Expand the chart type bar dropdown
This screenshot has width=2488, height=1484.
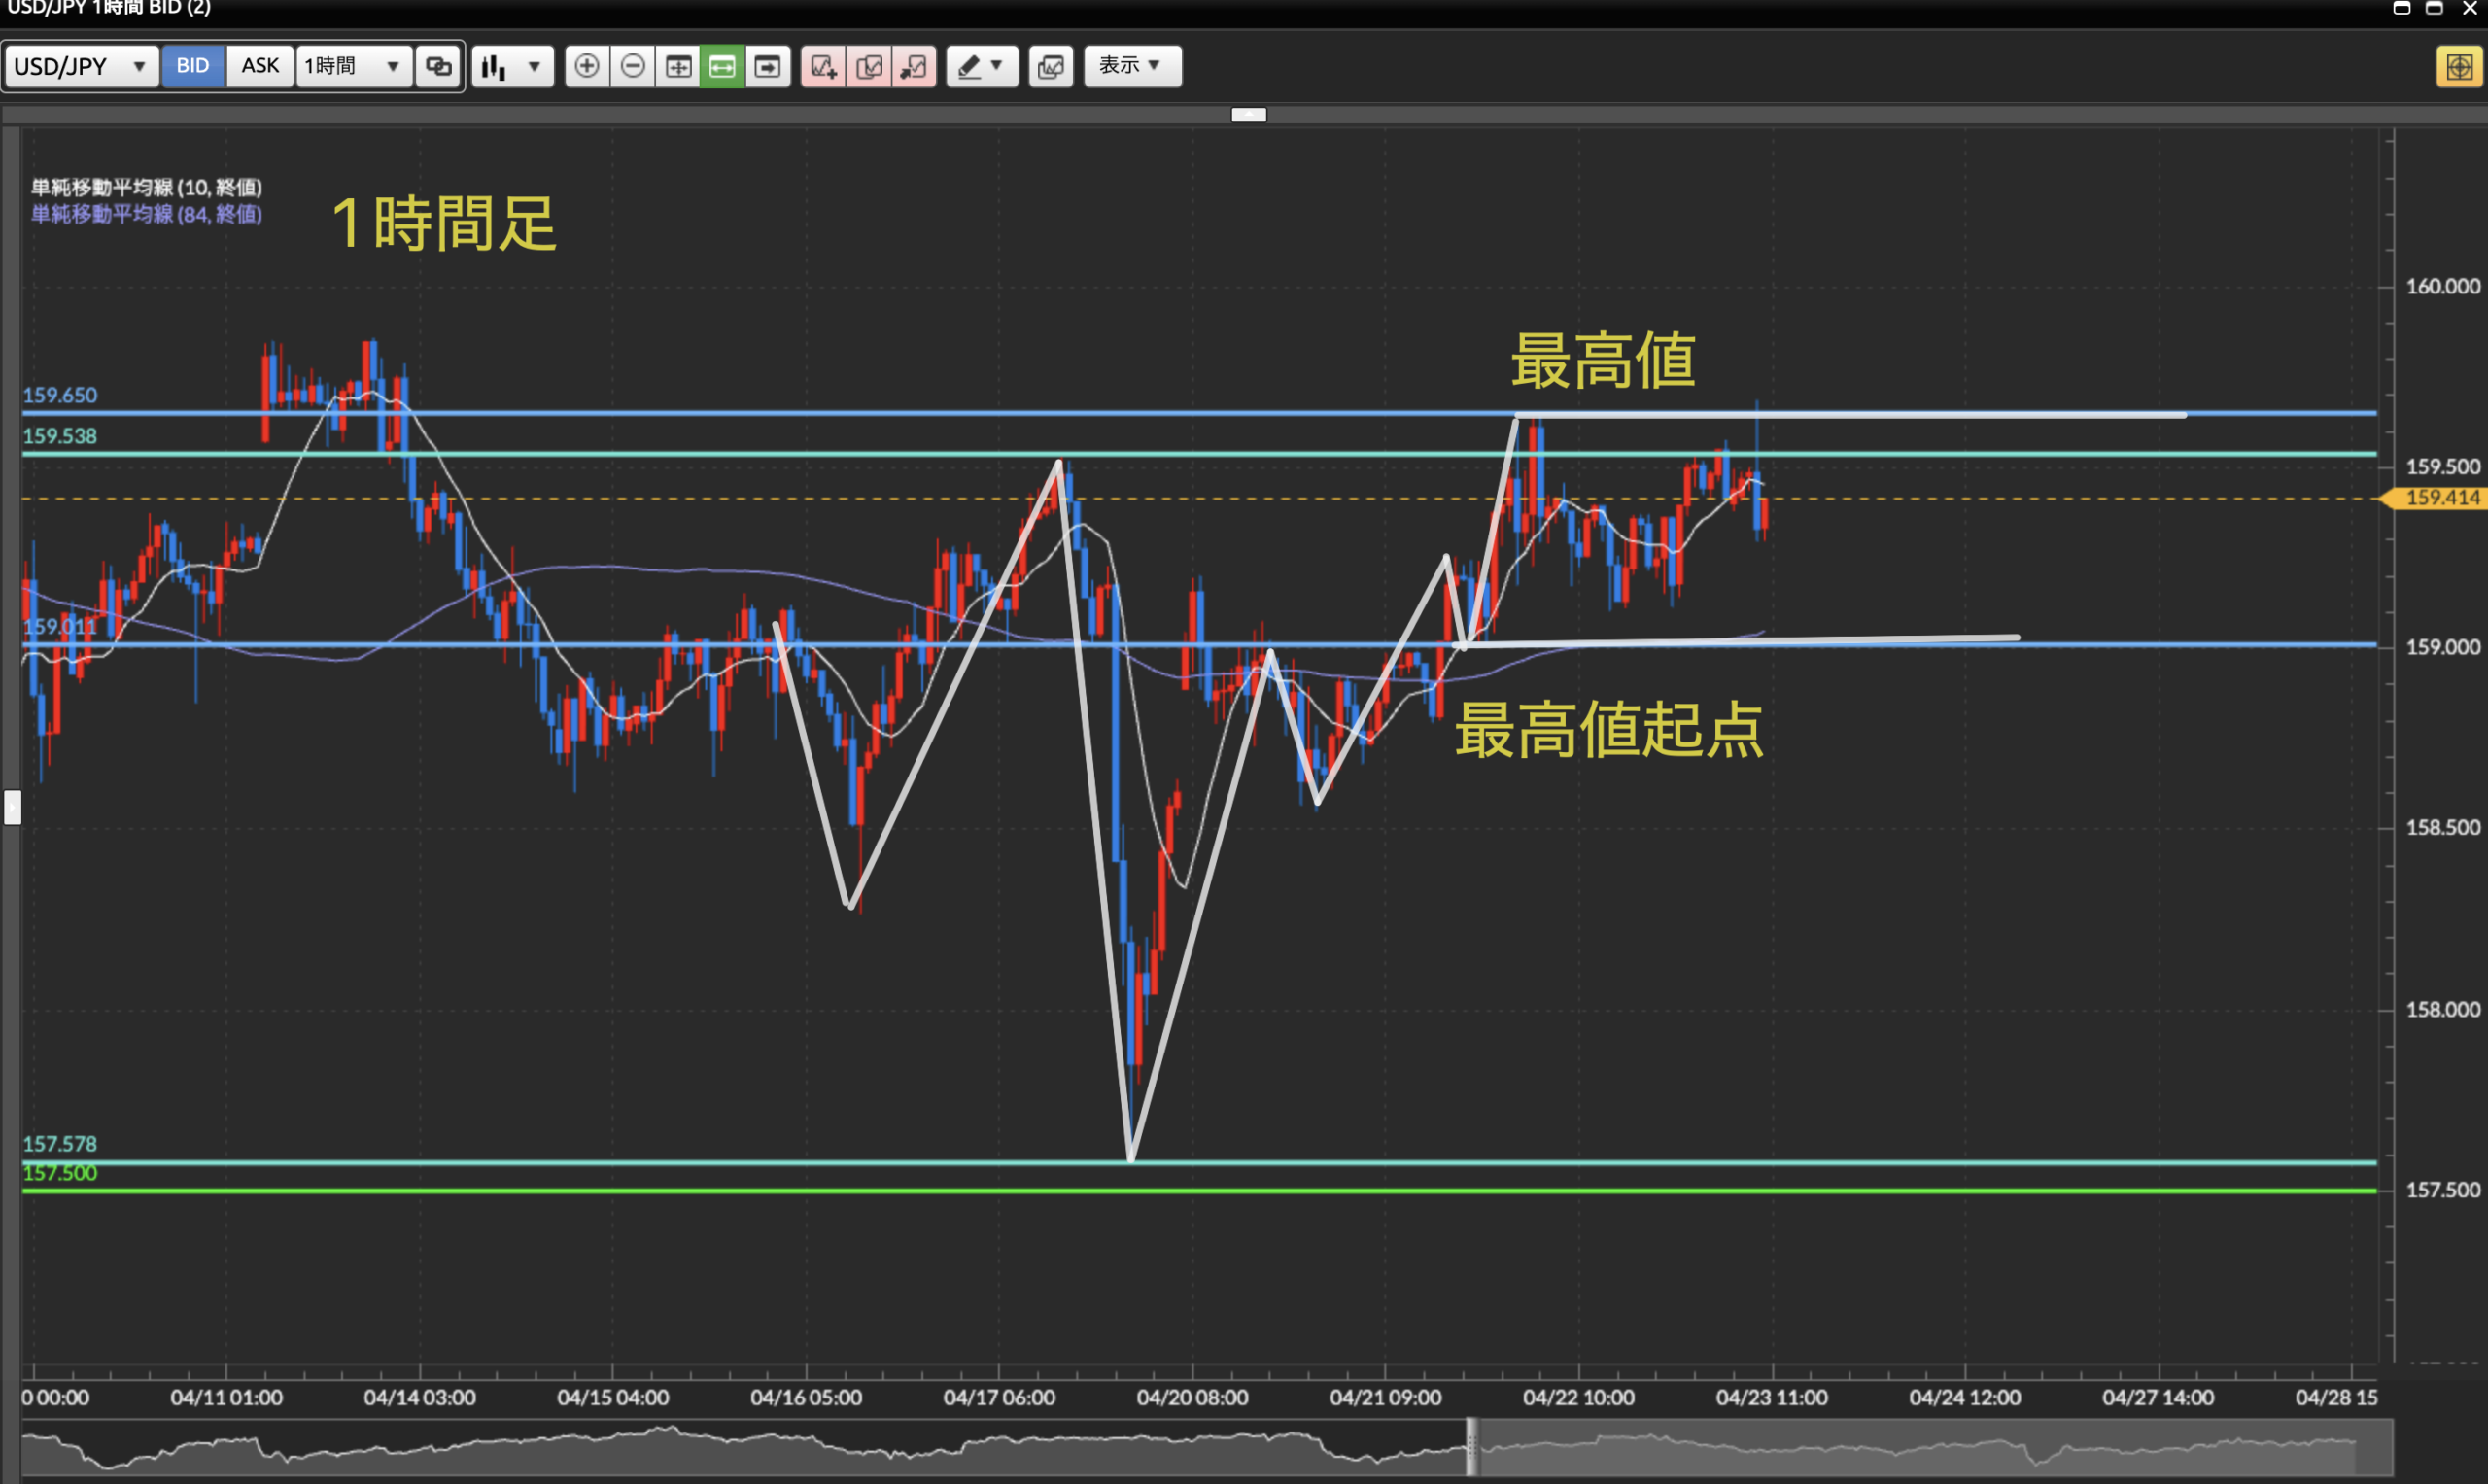click(x=512, y=66)
